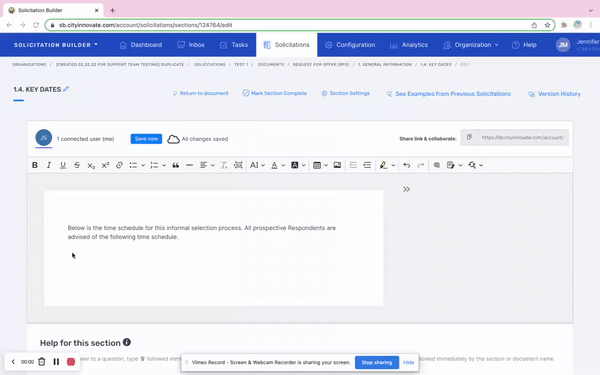
Task: Toggle subscript formatting
Action: (x=91, y=165)
